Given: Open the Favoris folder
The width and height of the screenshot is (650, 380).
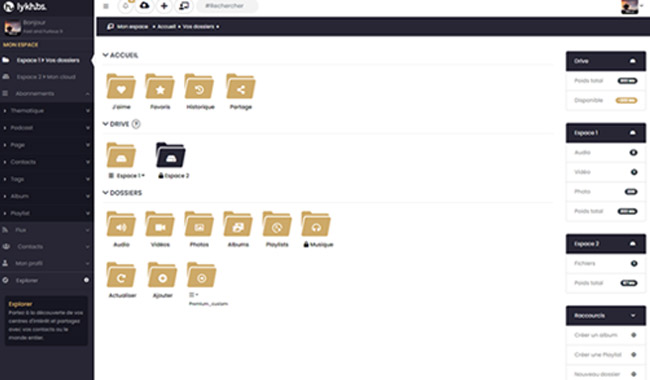Looking at the screenshot, I should (x=160, y=87).
